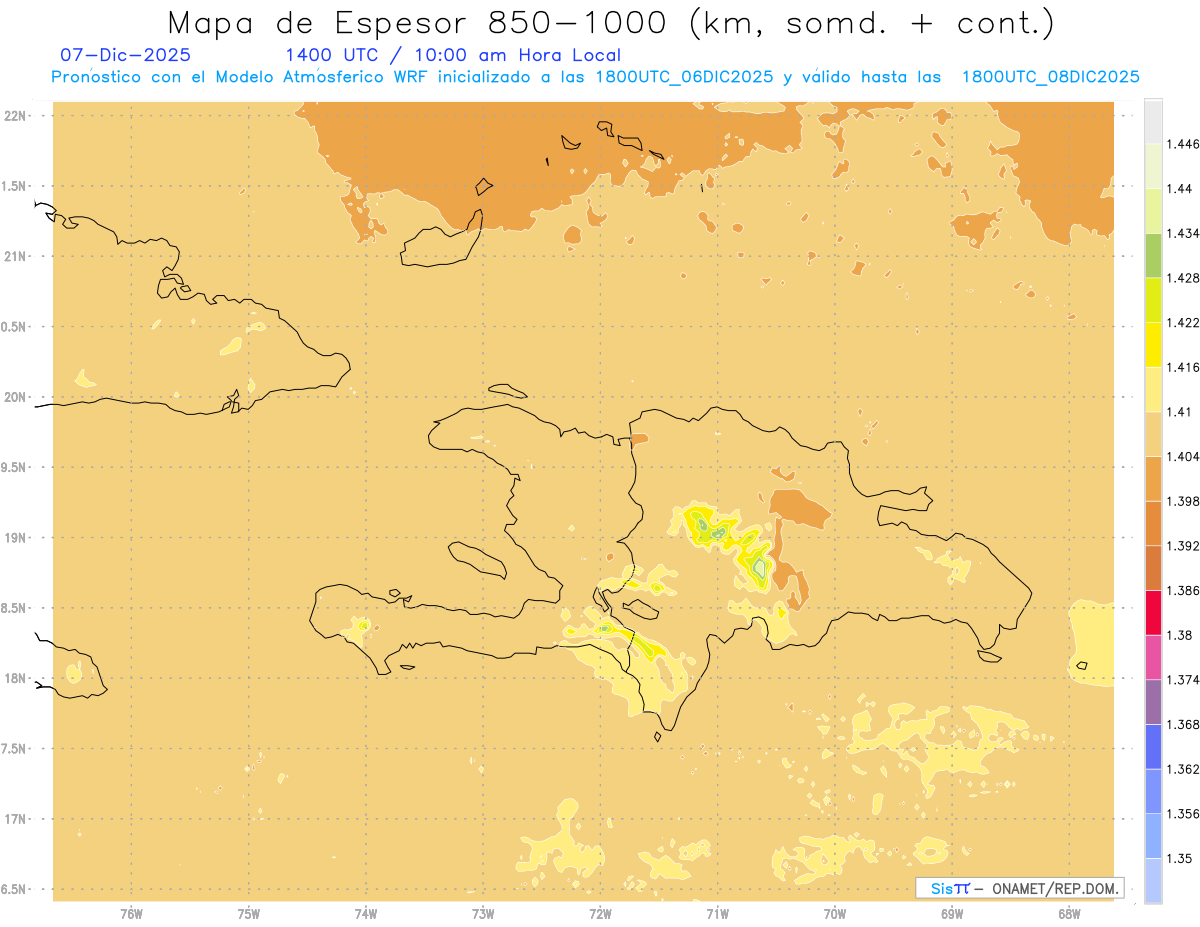Click the '21N' latitude label

[x=16, y=256]
